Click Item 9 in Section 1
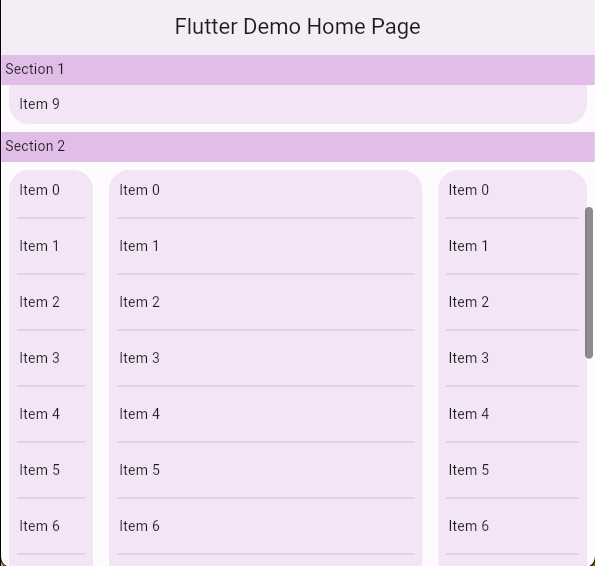Screen dimensions: 595x566 (298, 104)
